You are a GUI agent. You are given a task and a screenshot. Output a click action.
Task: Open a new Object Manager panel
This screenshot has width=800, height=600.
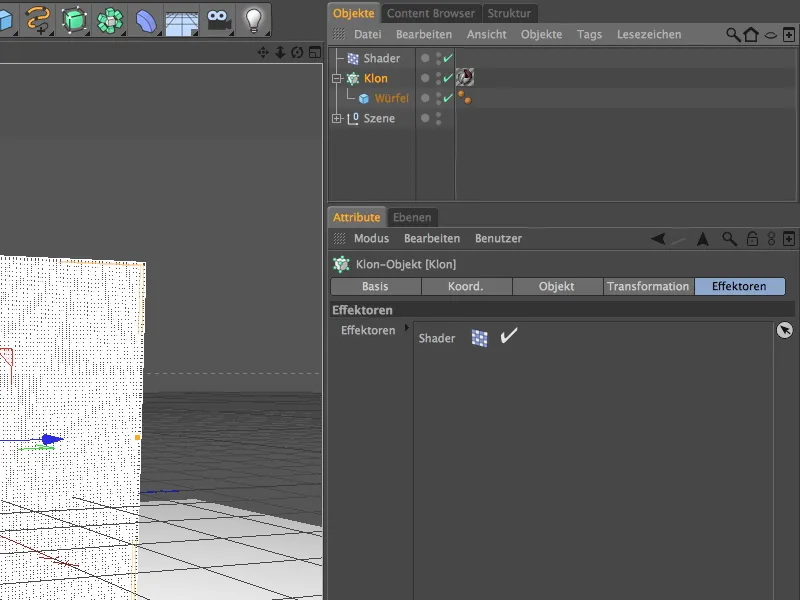click(x=788, y=35)
